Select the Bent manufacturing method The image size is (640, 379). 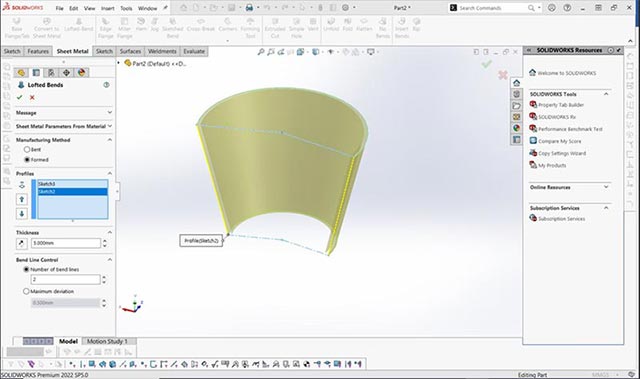pyautogui.click(x=27, y=150)
